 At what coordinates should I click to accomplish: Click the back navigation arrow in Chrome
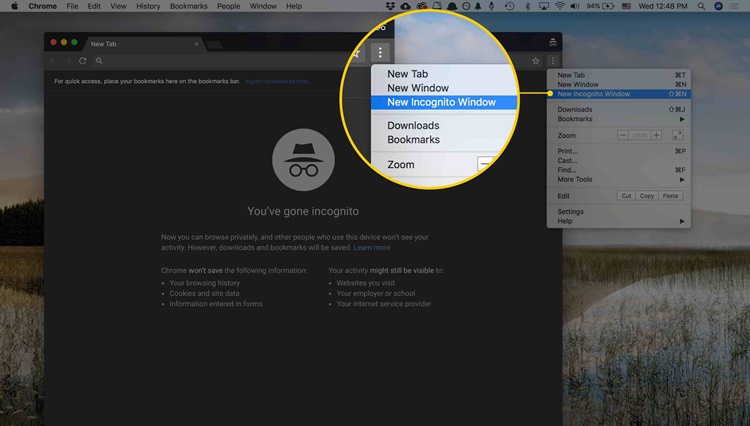pyautogui.click(x=53, y=61)
